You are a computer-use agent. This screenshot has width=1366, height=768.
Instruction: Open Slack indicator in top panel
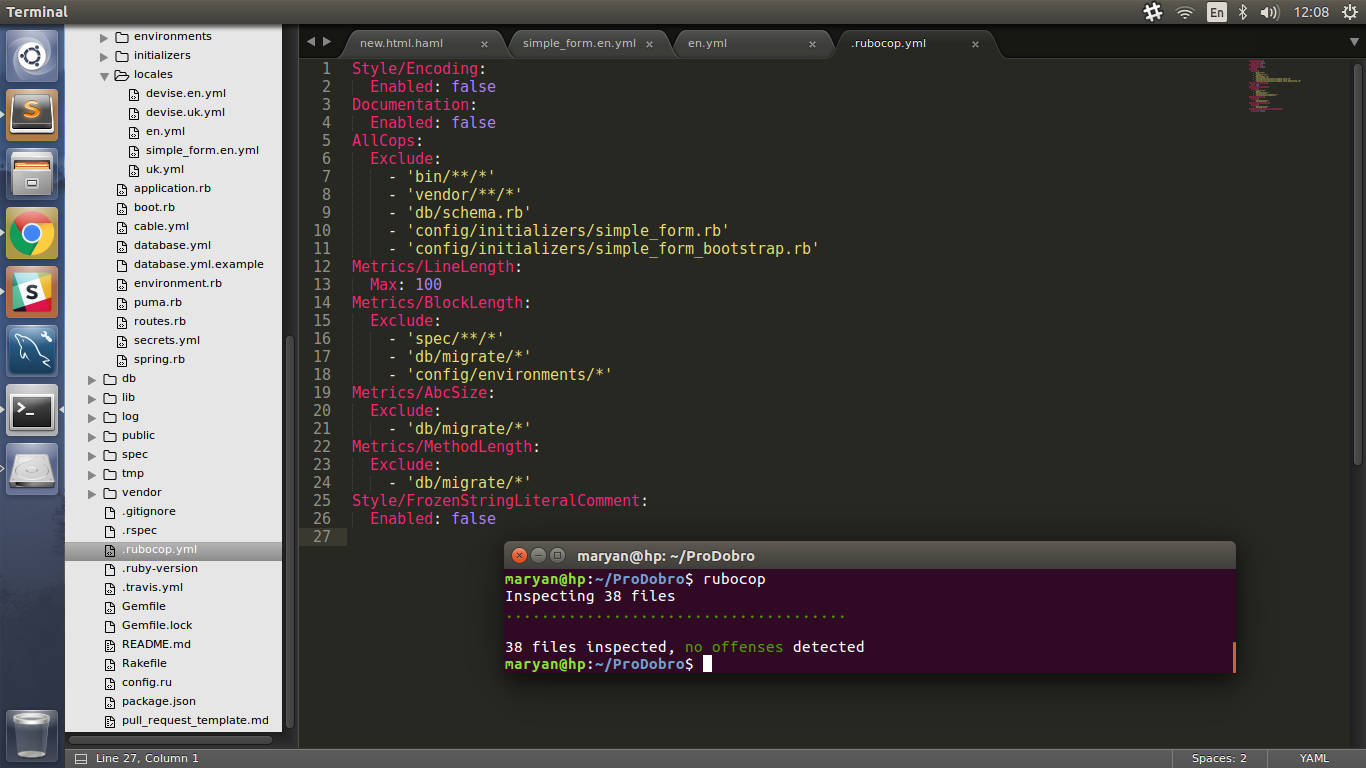coord(1153,12)
